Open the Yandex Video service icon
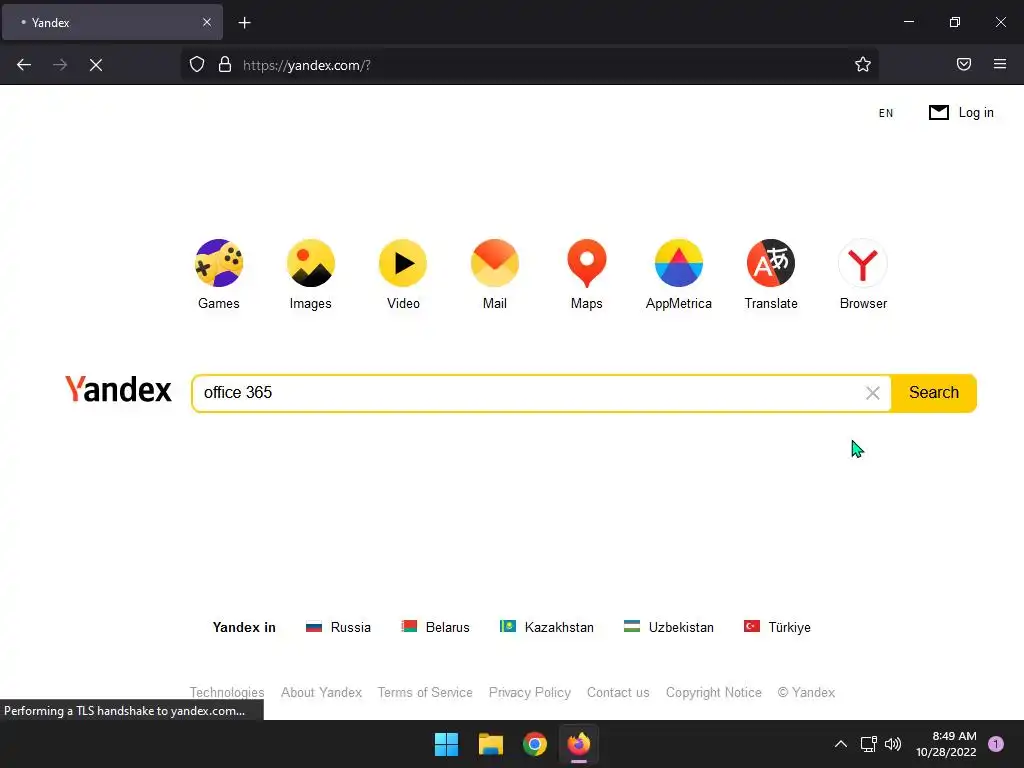The height and width of the screenshot is (768, 1024). [403, 263]
